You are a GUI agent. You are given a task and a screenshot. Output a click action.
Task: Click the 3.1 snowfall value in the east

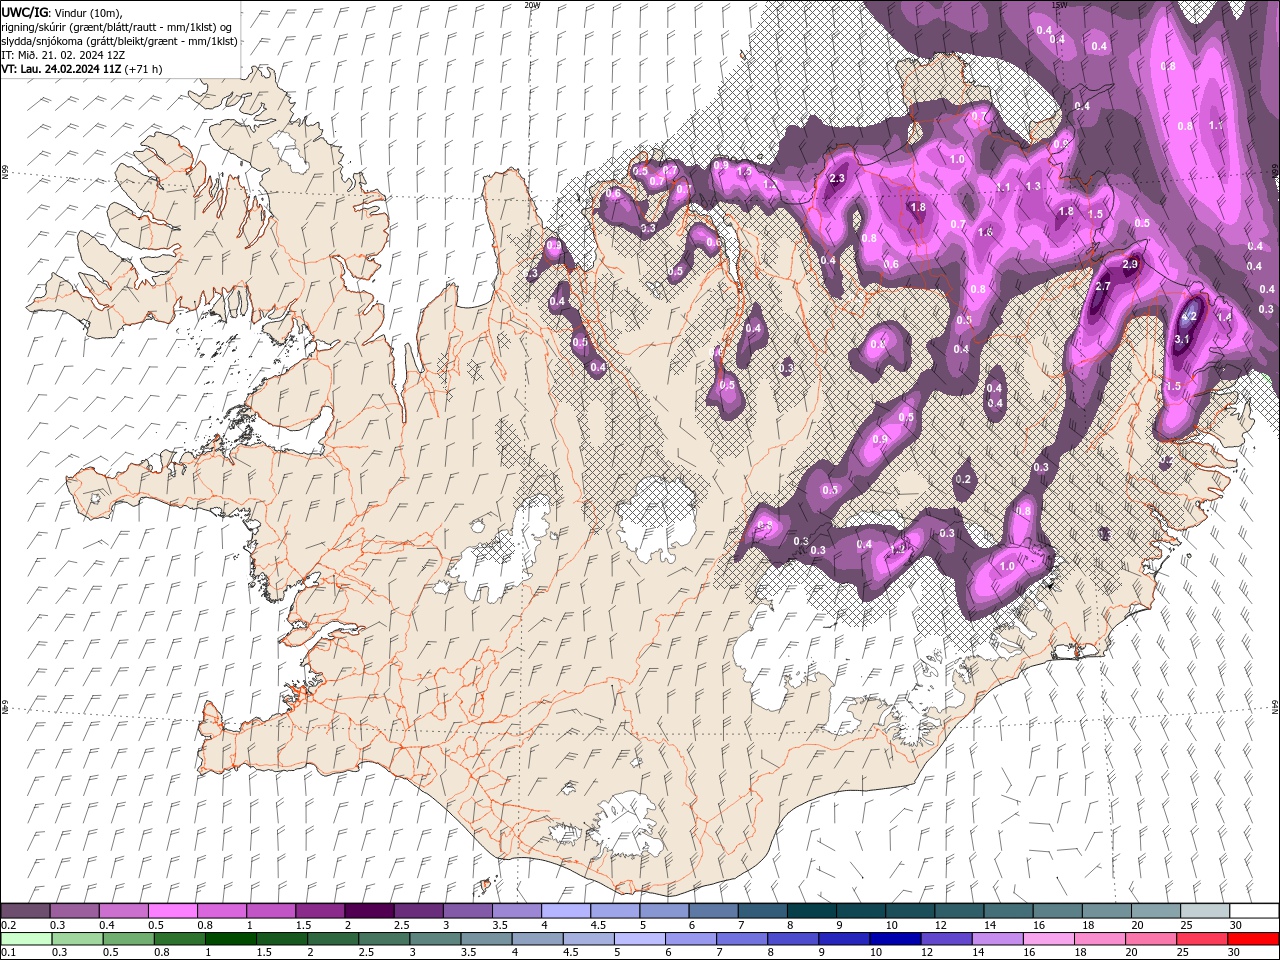[x=1181, y=339]
